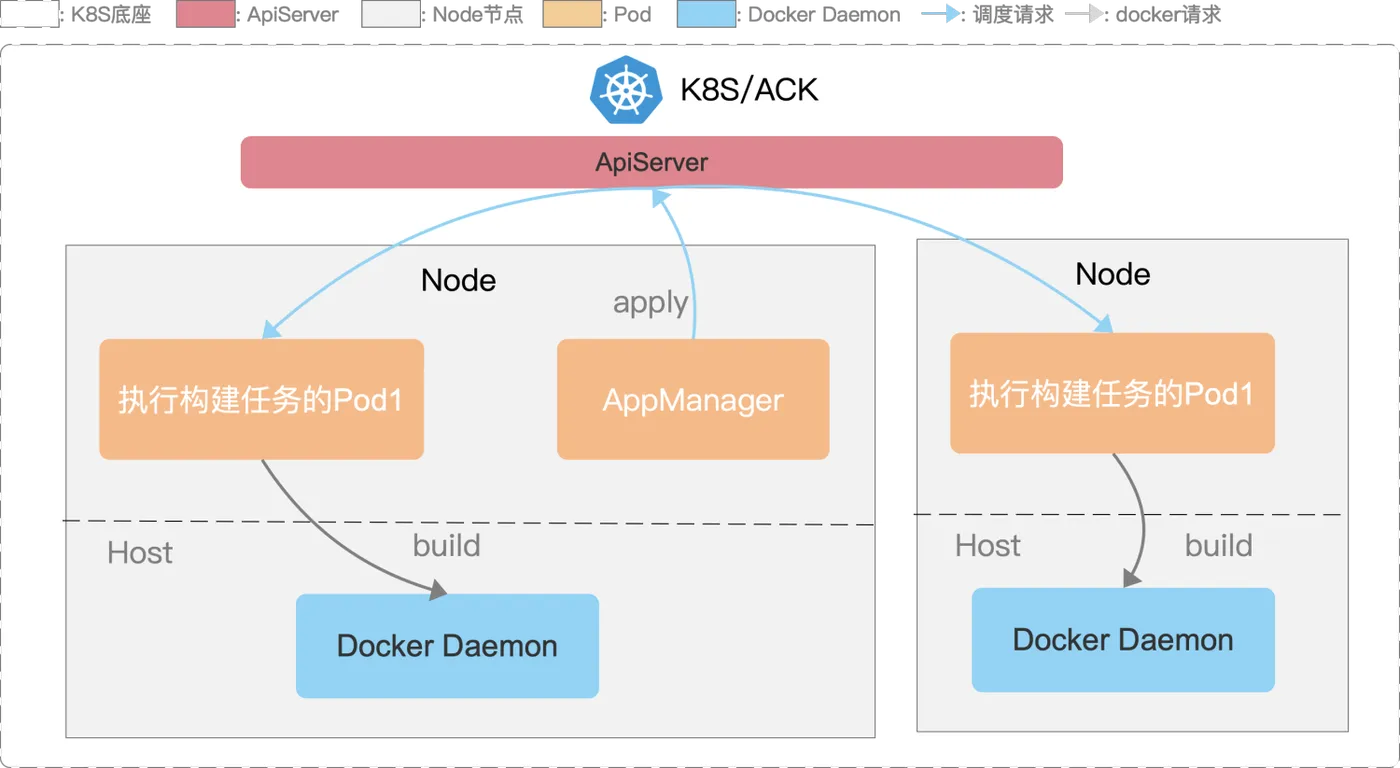Click the blue arrowhead at the right Pod1 box
The image size is (1400, 768).
pyautogui.click(x=1103, y=324)
